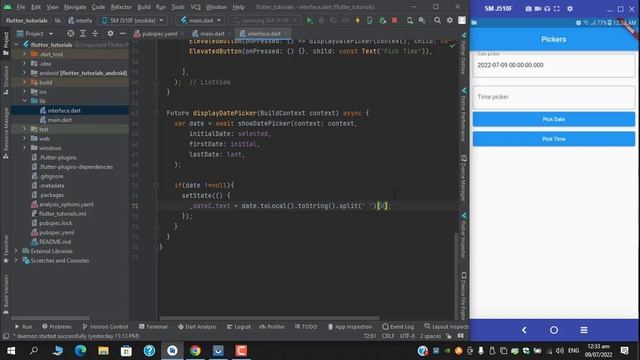Viewport: 640px width, 360px height.
Task: Trigger Flutter Hot Reload lightning icon
Action: coord(358,20)
